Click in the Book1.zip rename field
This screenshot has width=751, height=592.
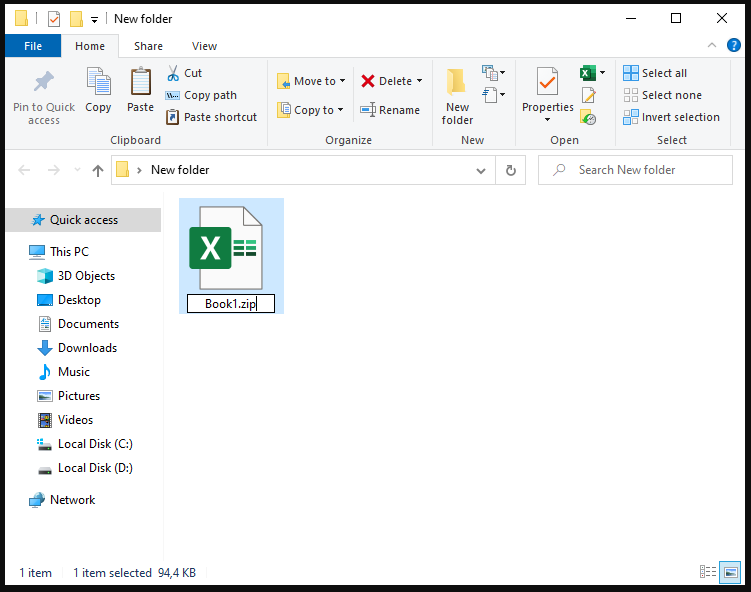tap(231, 304)
